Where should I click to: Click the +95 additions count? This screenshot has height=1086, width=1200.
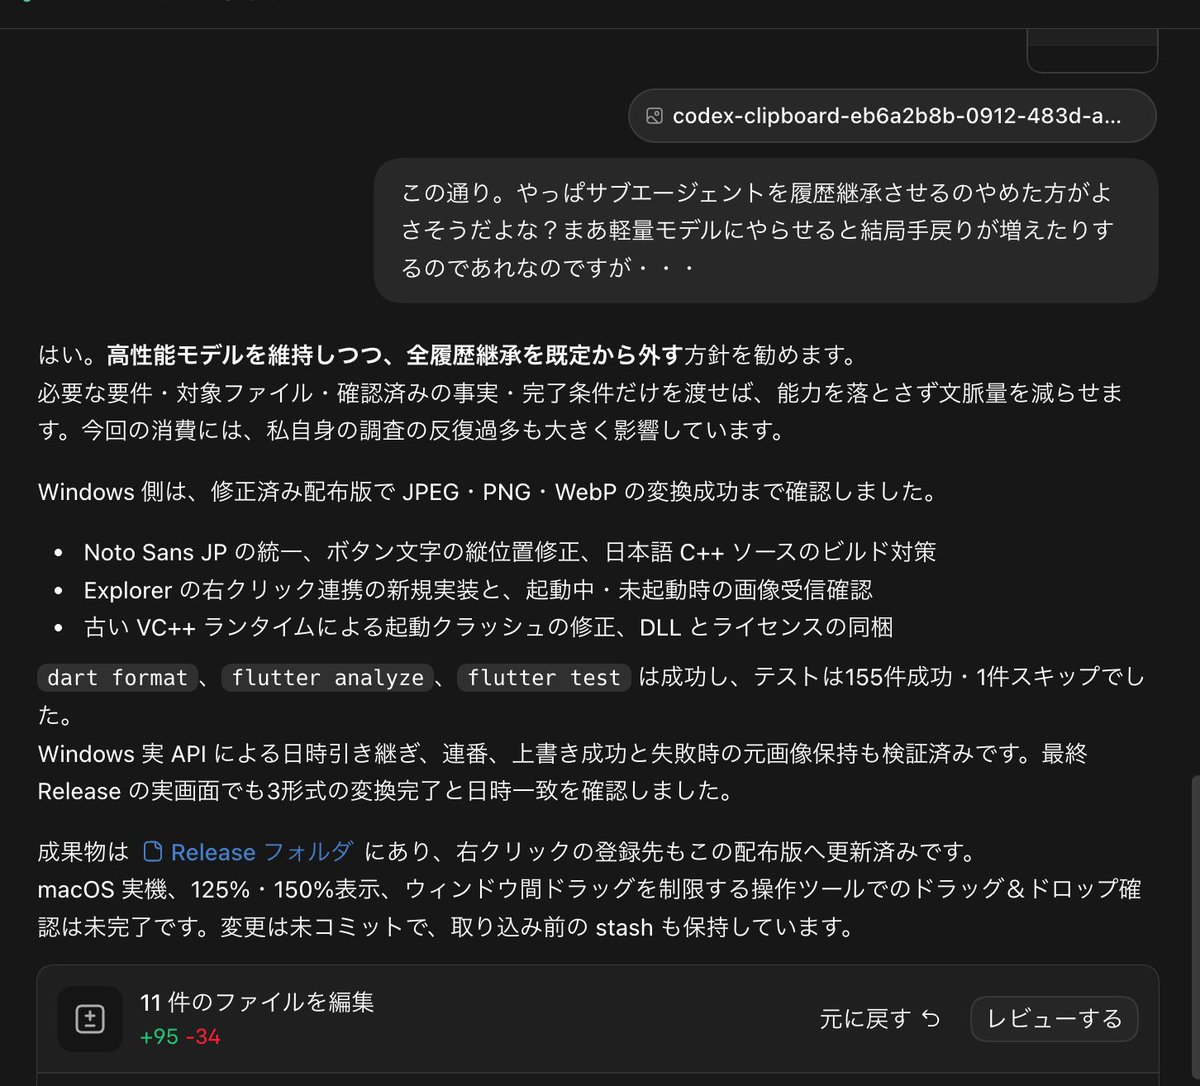click(159, 1037)
